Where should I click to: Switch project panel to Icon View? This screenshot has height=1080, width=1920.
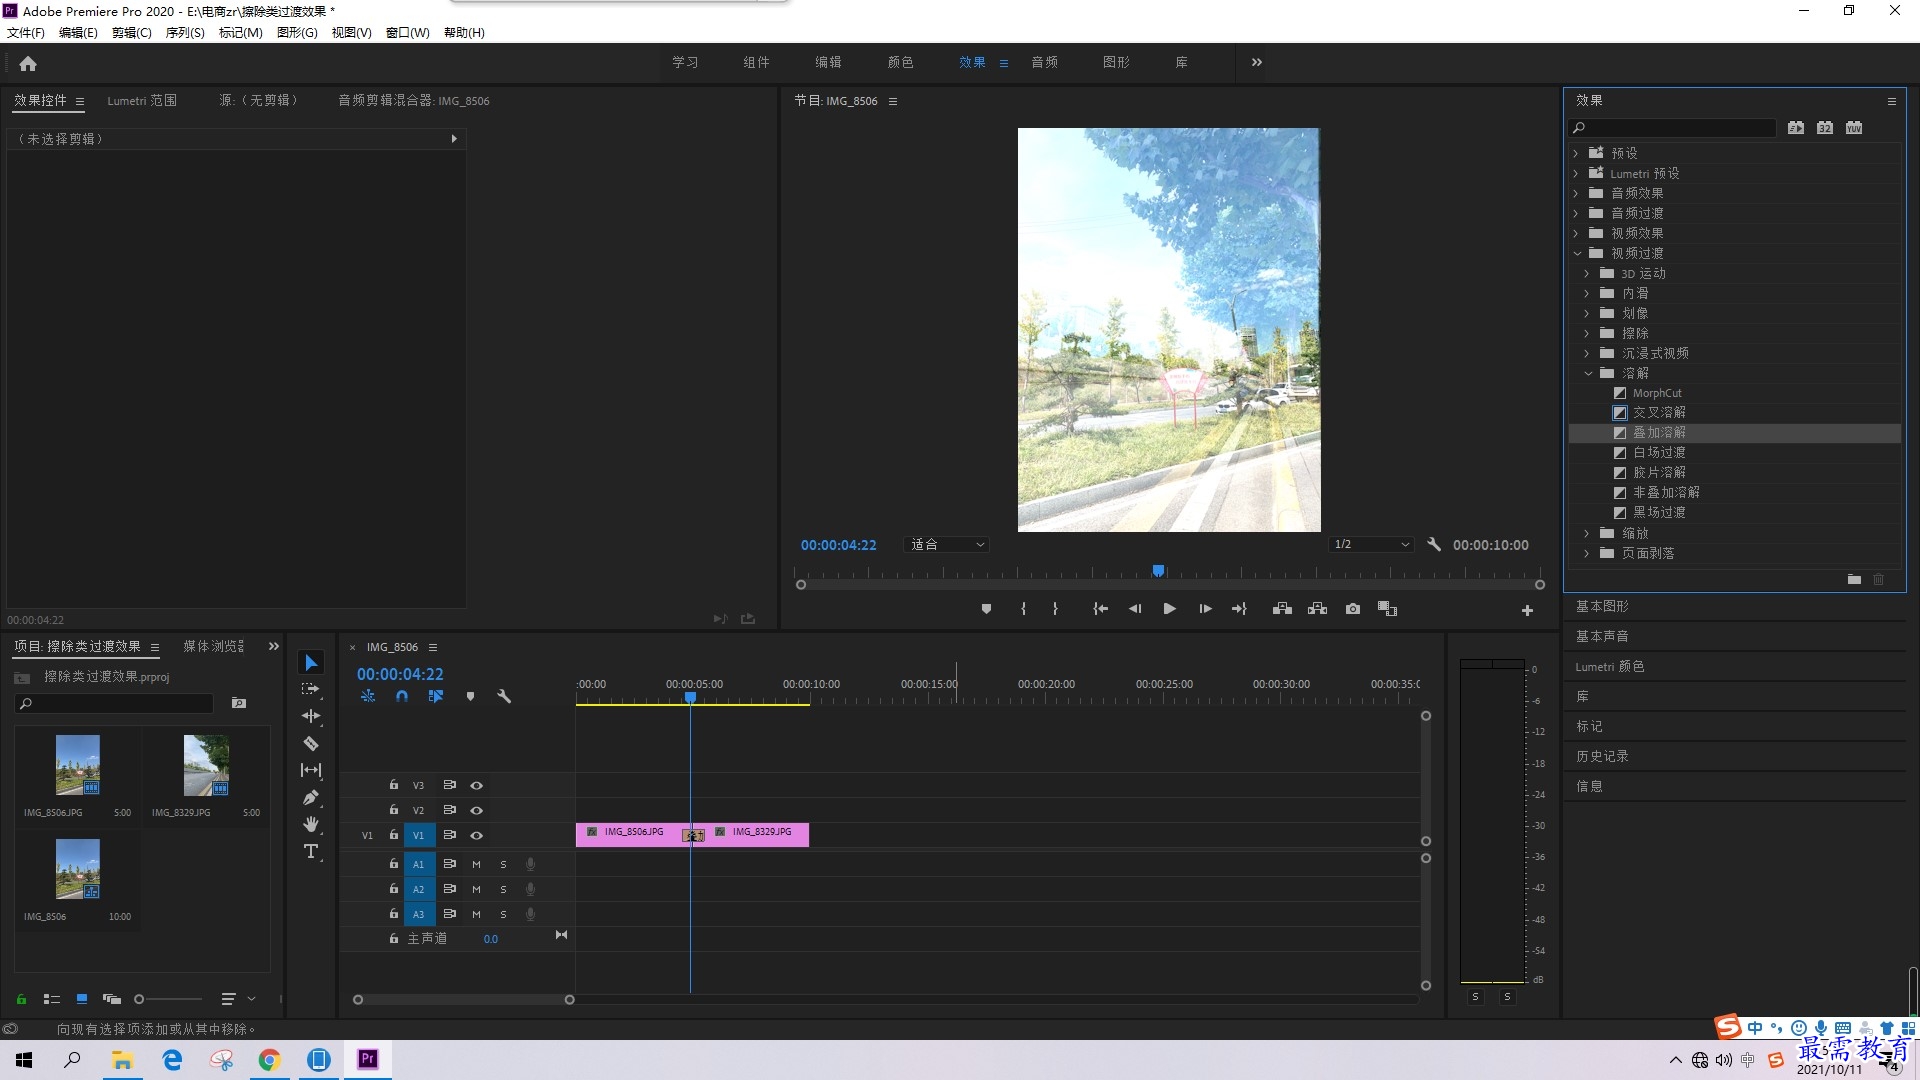tap(82, 999)
